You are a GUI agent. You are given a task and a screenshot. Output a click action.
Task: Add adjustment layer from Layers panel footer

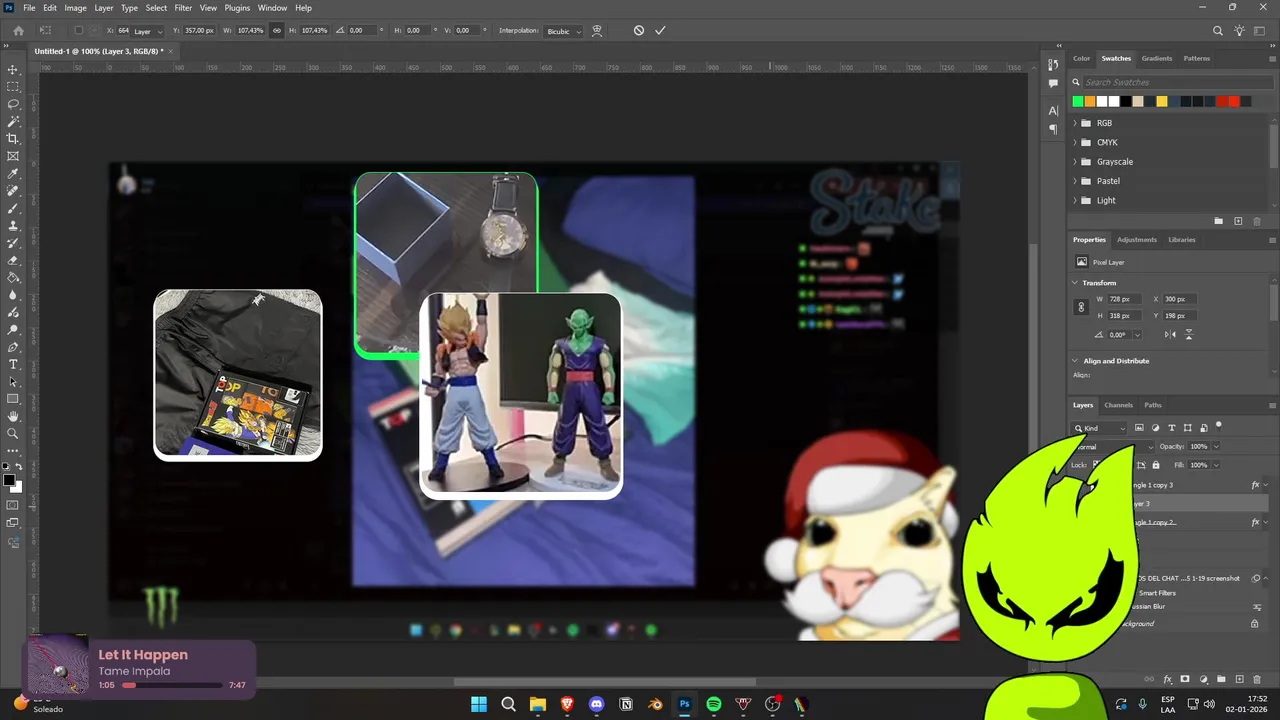click(1203, 679)
